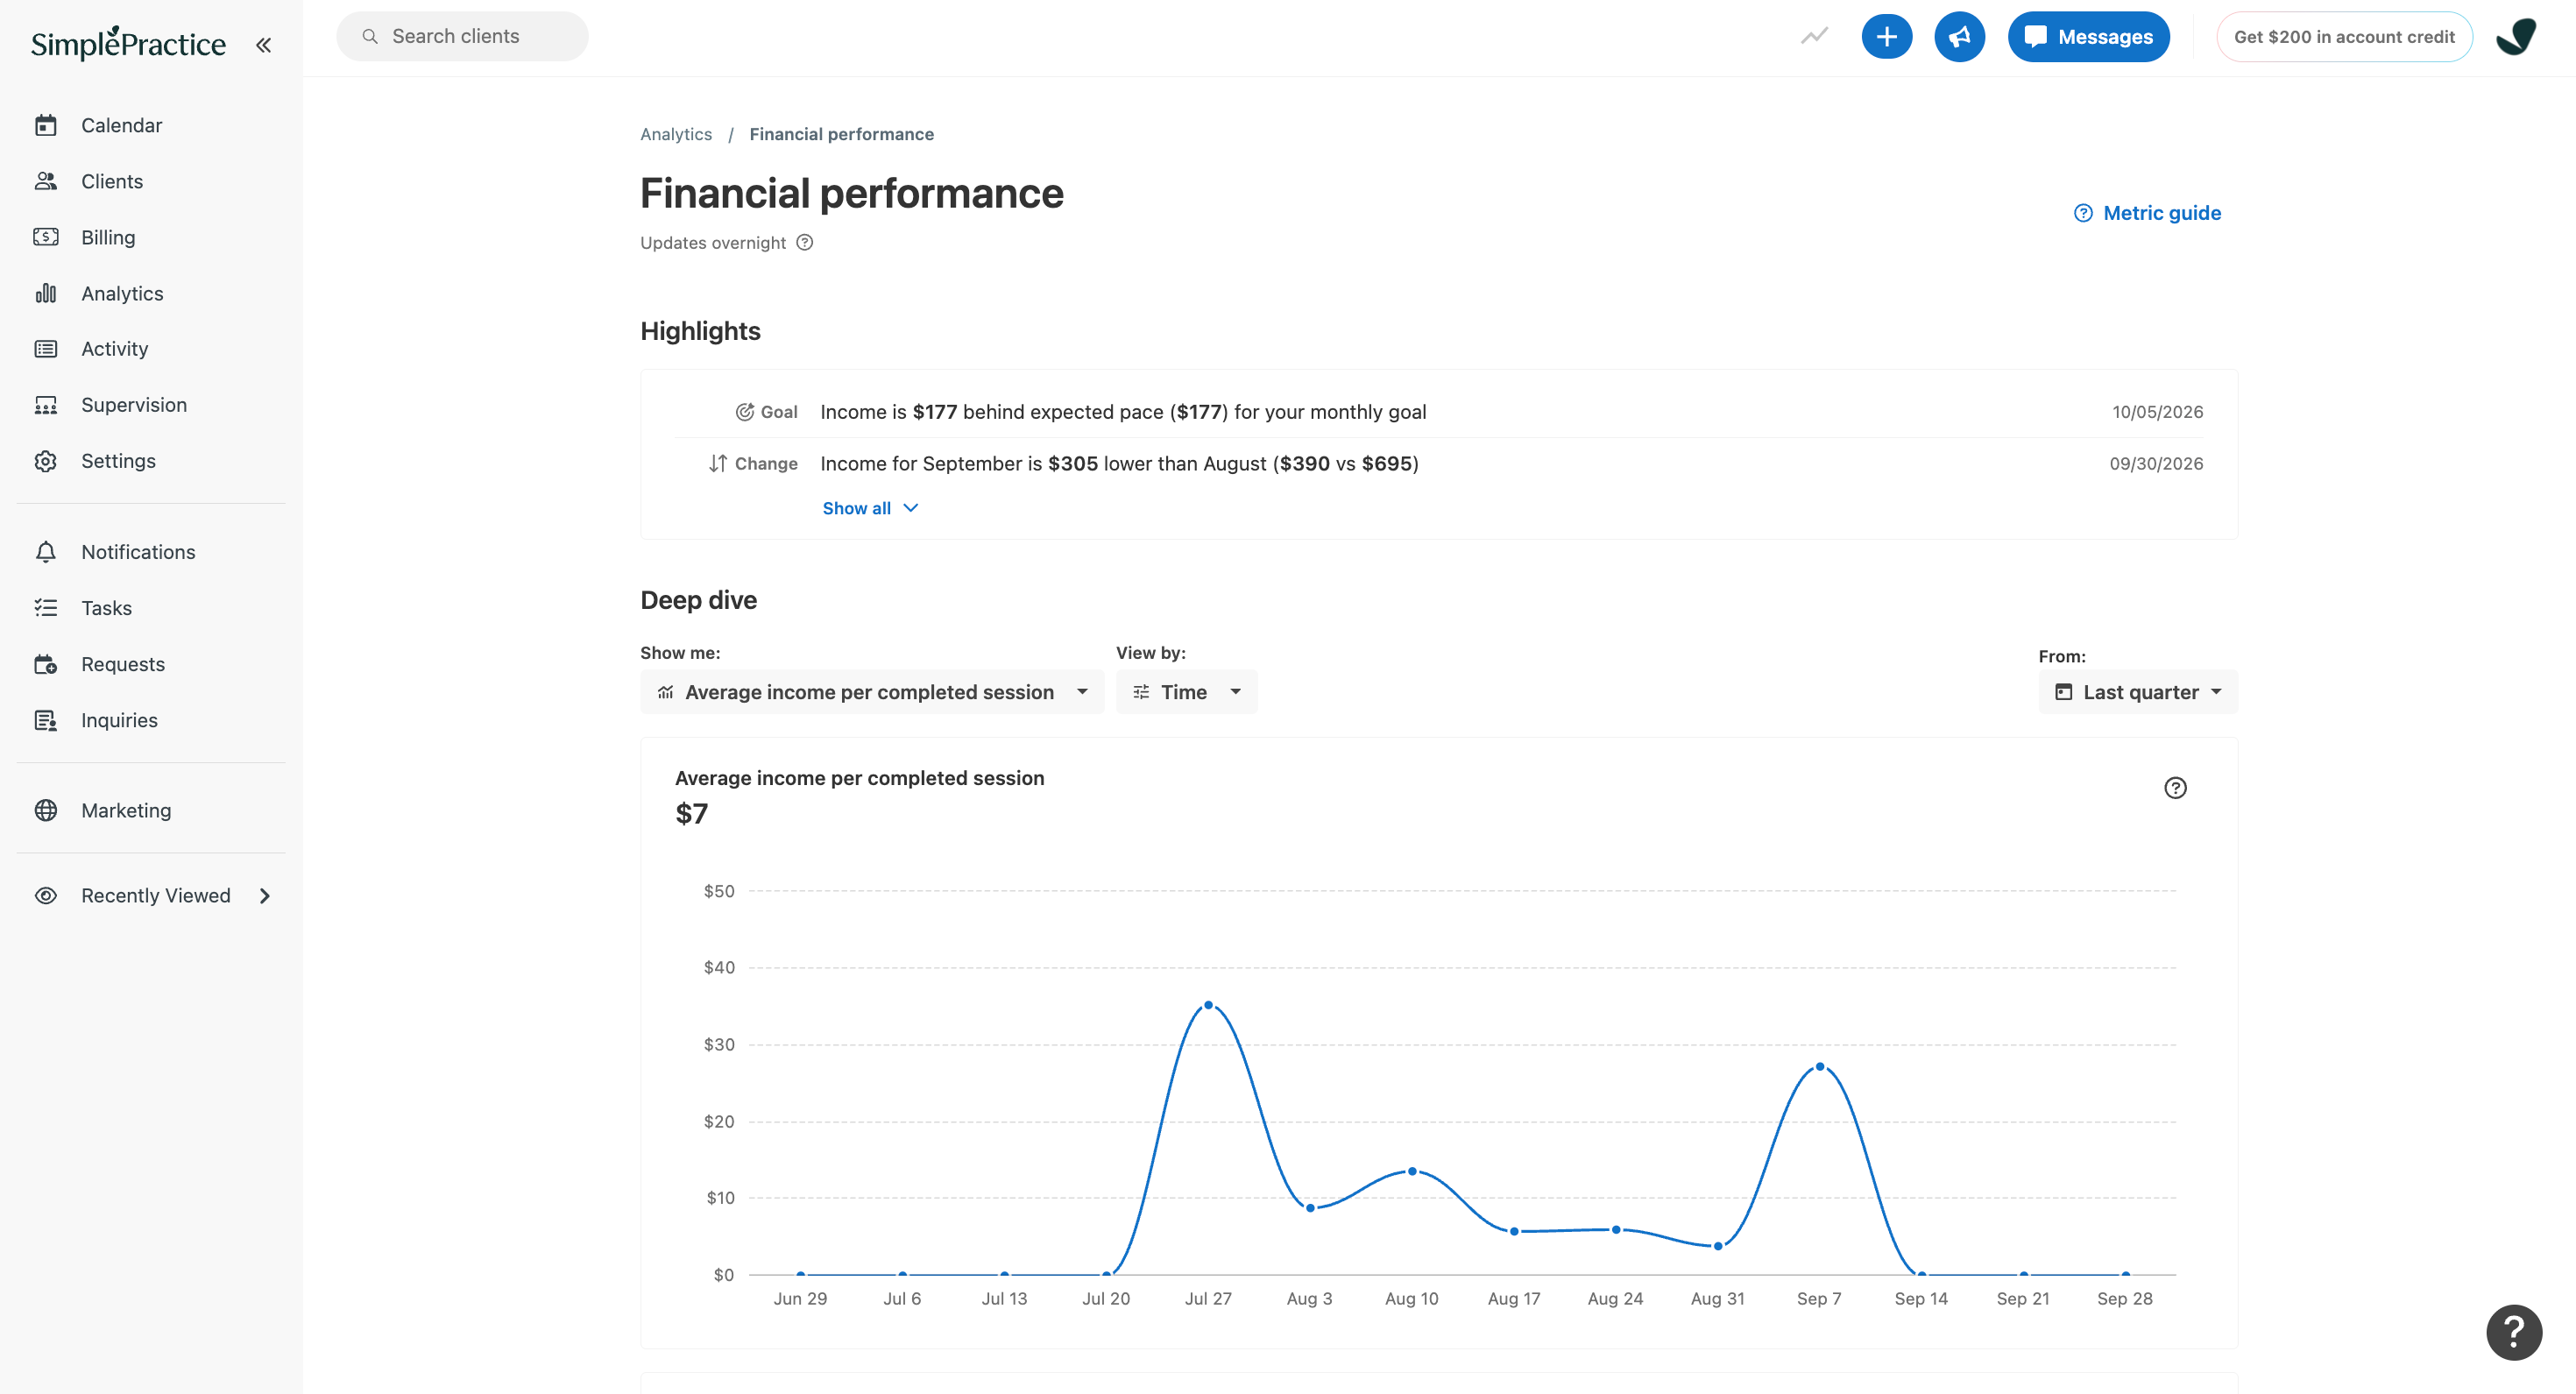Click Analytics breadcrumb link
Viewport: 2576px width, 1394px height.
(x=676, y=134)
